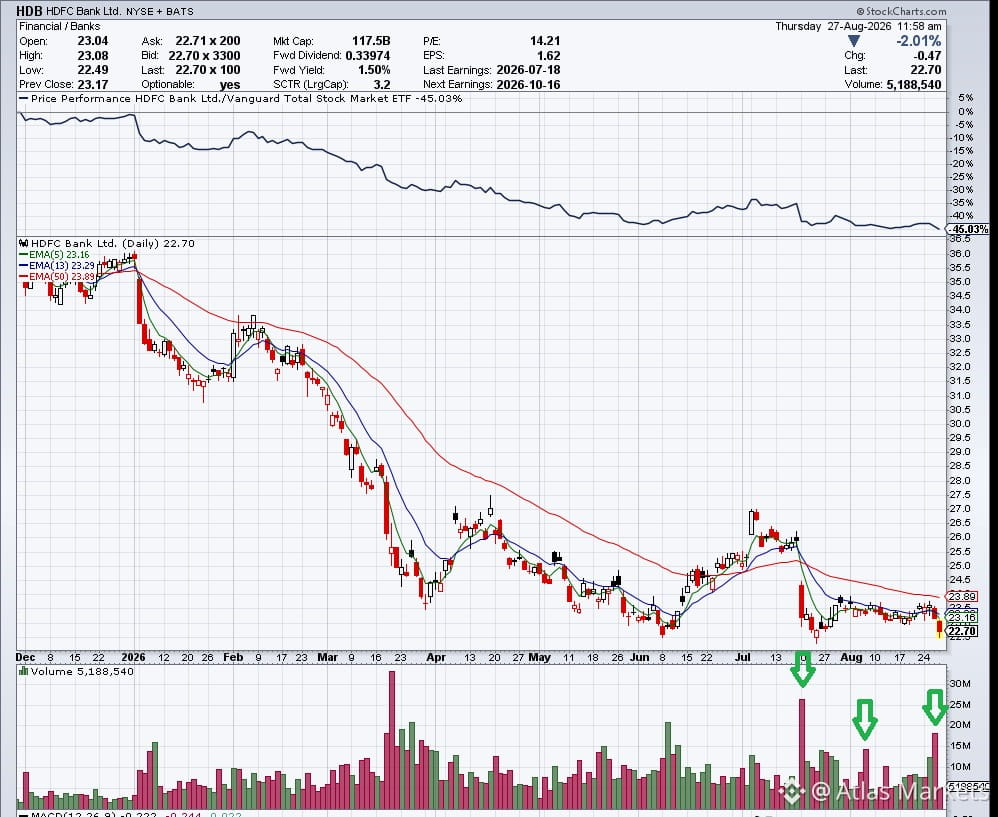998x817 pixels.
Task: Click the P/E value 14.21
Action: pos(545,41)
